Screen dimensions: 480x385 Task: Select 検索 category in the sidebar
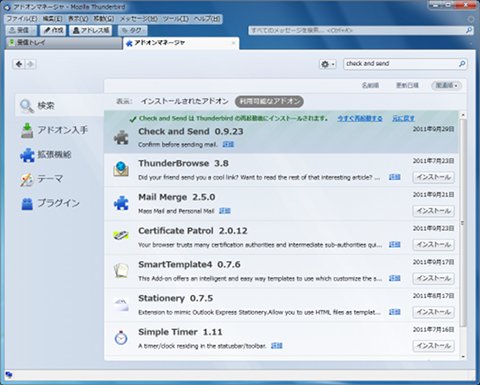59,105
